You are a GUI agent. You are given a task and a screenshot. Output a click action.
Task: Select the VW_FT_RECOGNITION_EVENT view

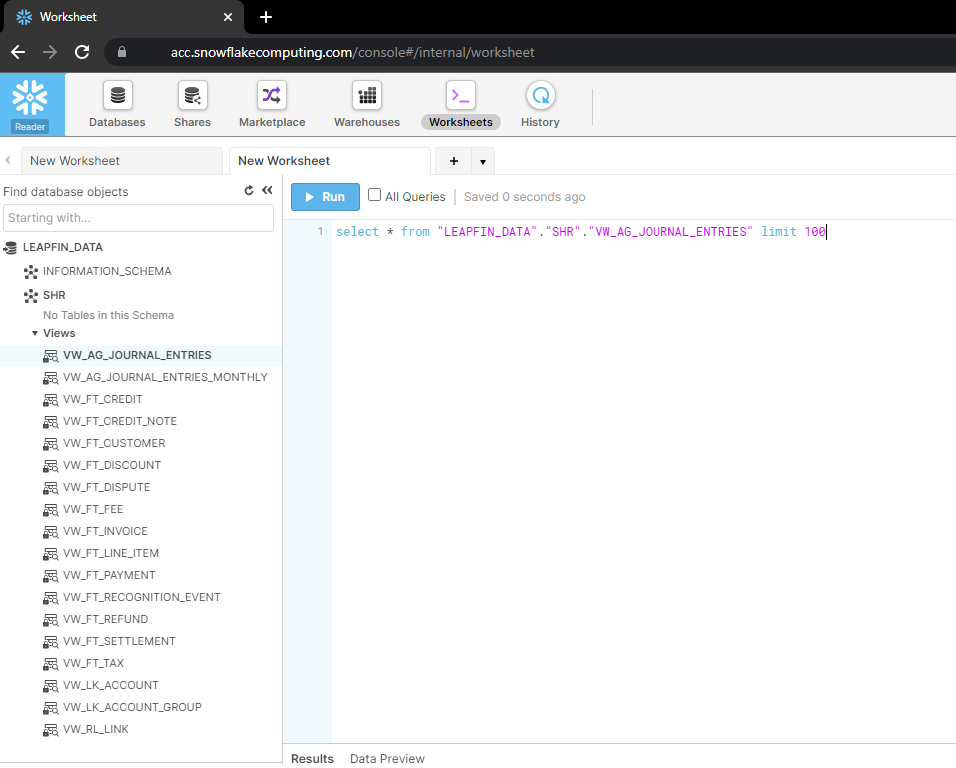coord(142,597)
